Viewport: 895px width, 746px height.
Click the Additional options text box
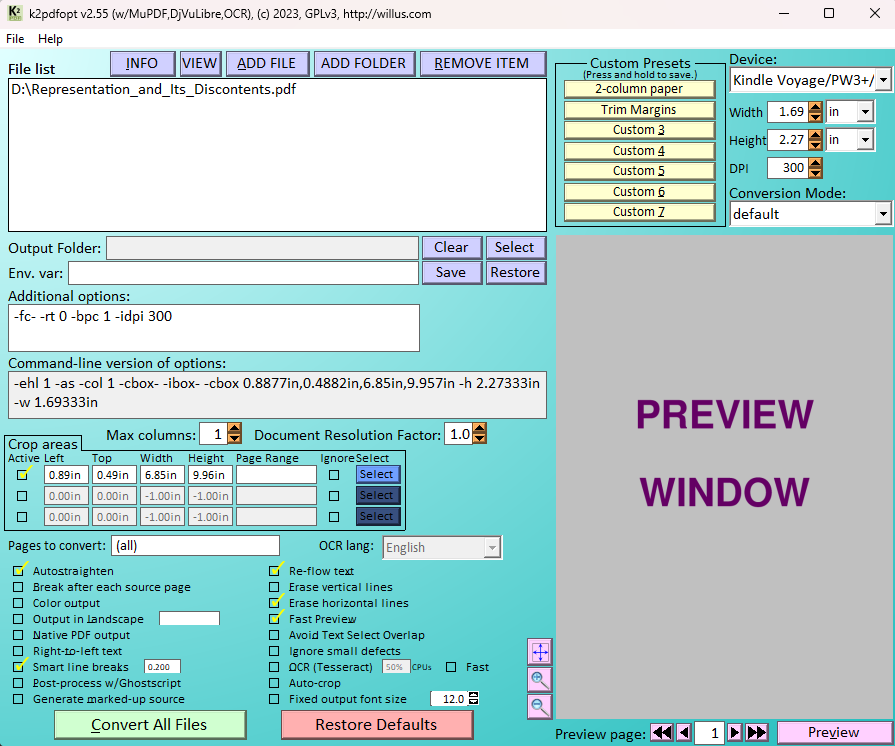click(214, 328)
